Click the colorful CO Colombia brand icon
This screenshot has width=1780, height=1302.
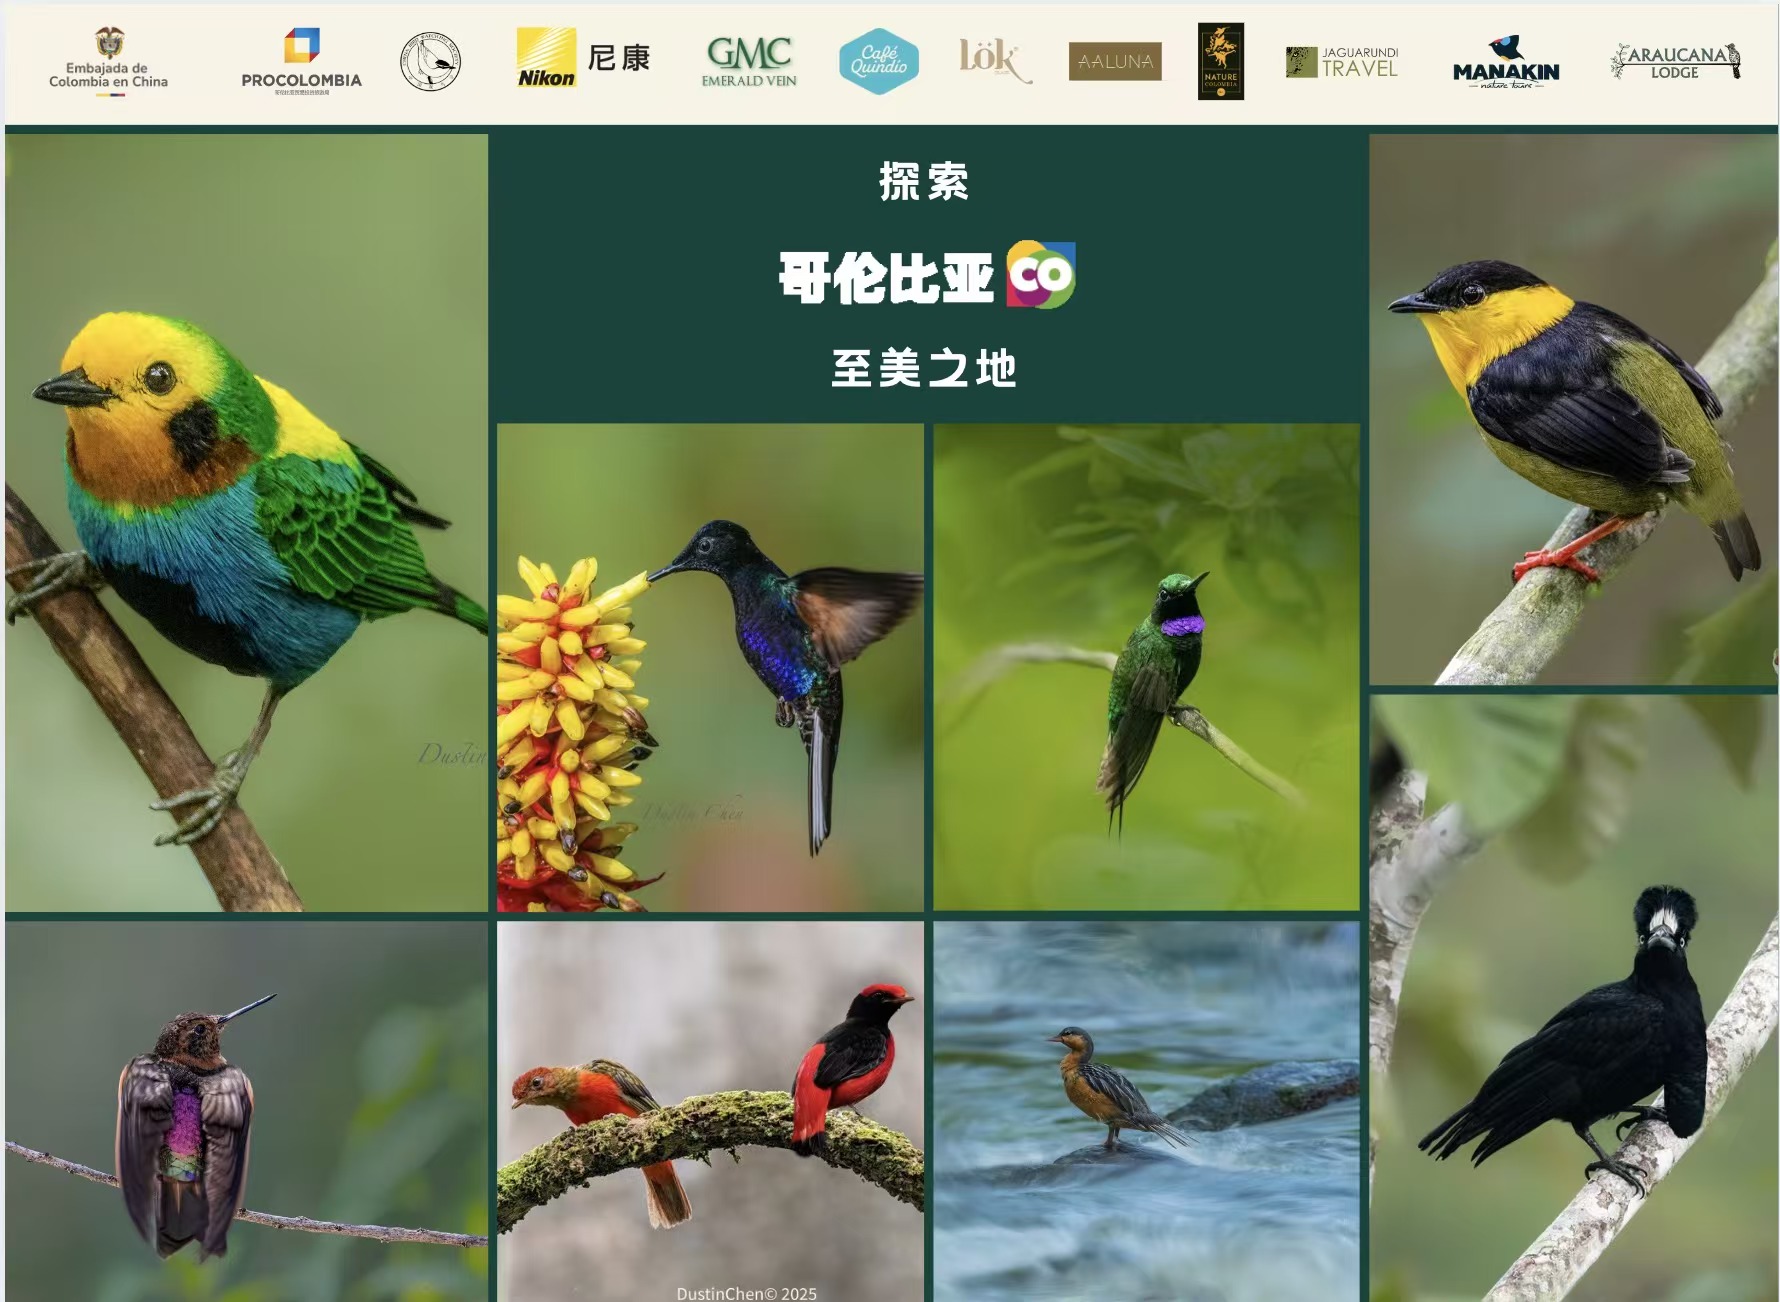pyautogui.click(x=1041, y=275)
